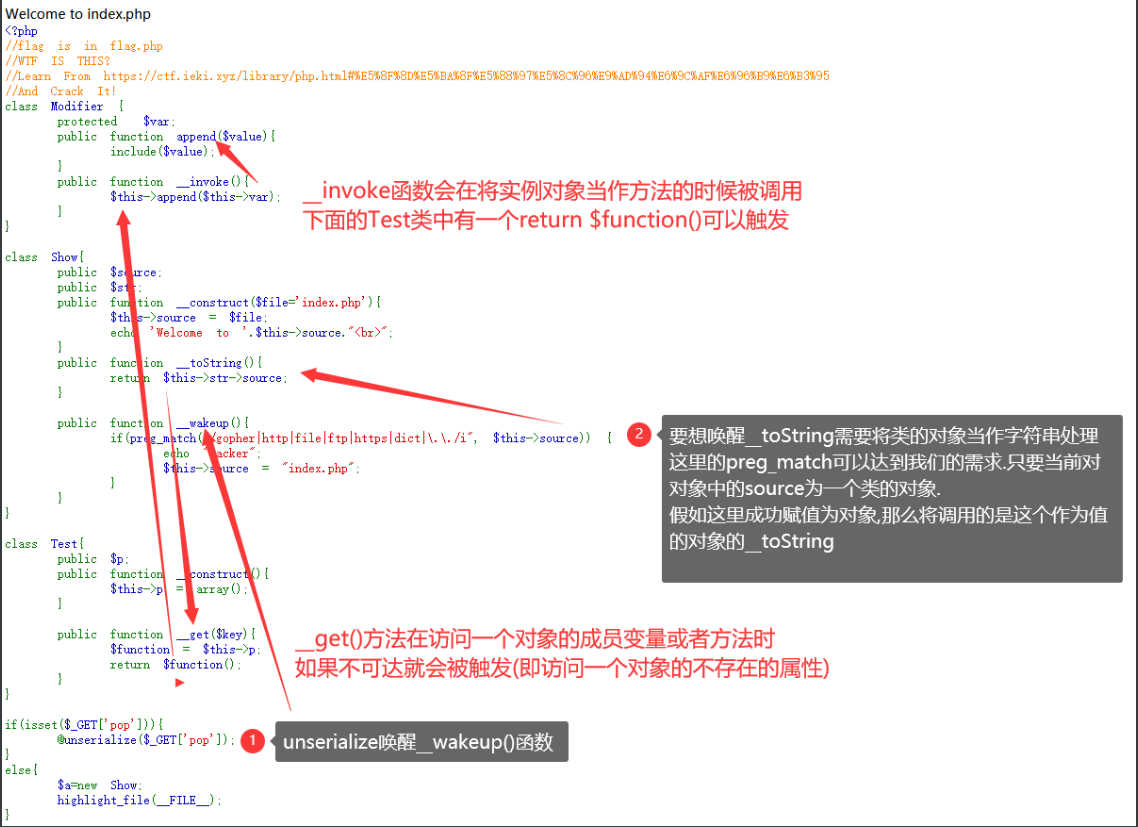The width and height of the screenshot is (1138, 827).
Task: Click the highlight_file(__FILE__) statement
Action: tap(140, 800)
